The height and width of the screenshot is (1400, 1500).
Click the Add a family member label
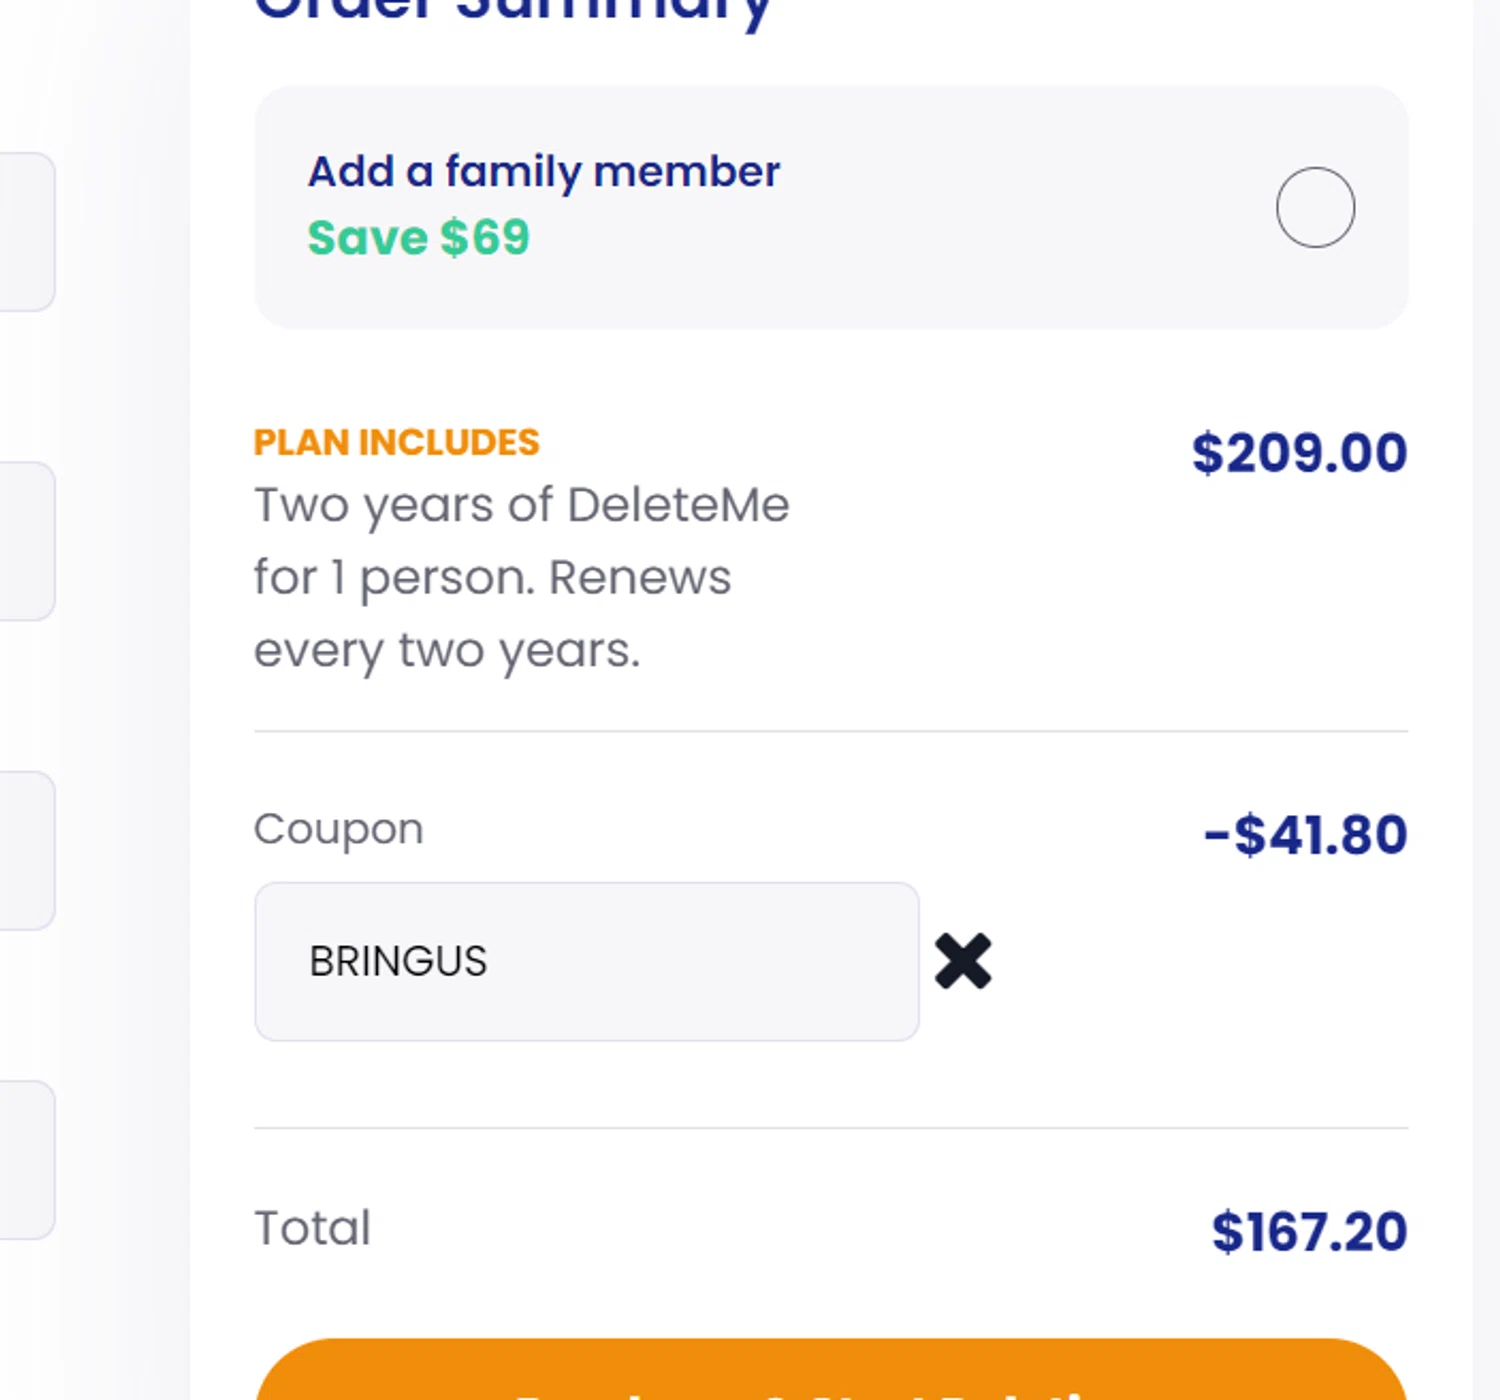[543, 171]
